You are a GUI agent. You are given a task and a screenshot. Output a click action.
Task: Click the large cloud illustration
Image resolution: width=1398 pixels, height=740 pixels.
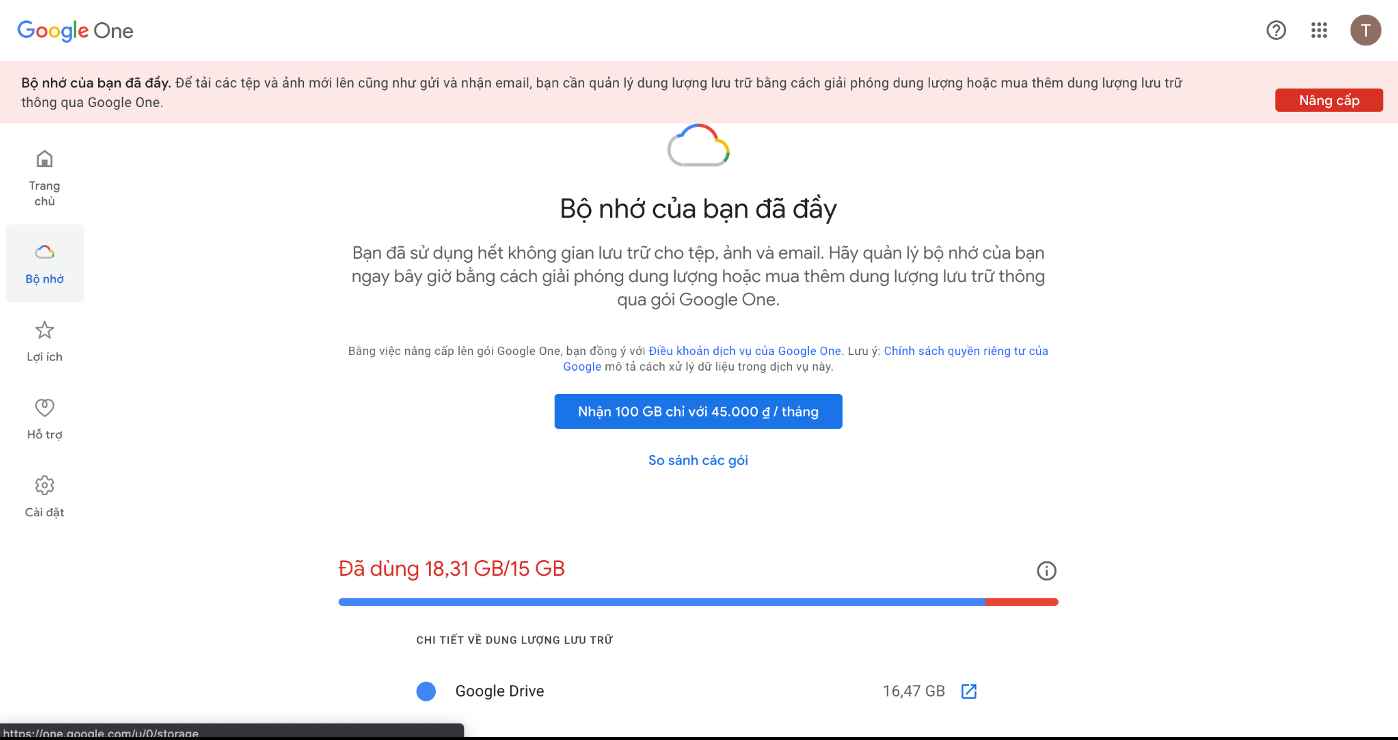click(698, 146)
